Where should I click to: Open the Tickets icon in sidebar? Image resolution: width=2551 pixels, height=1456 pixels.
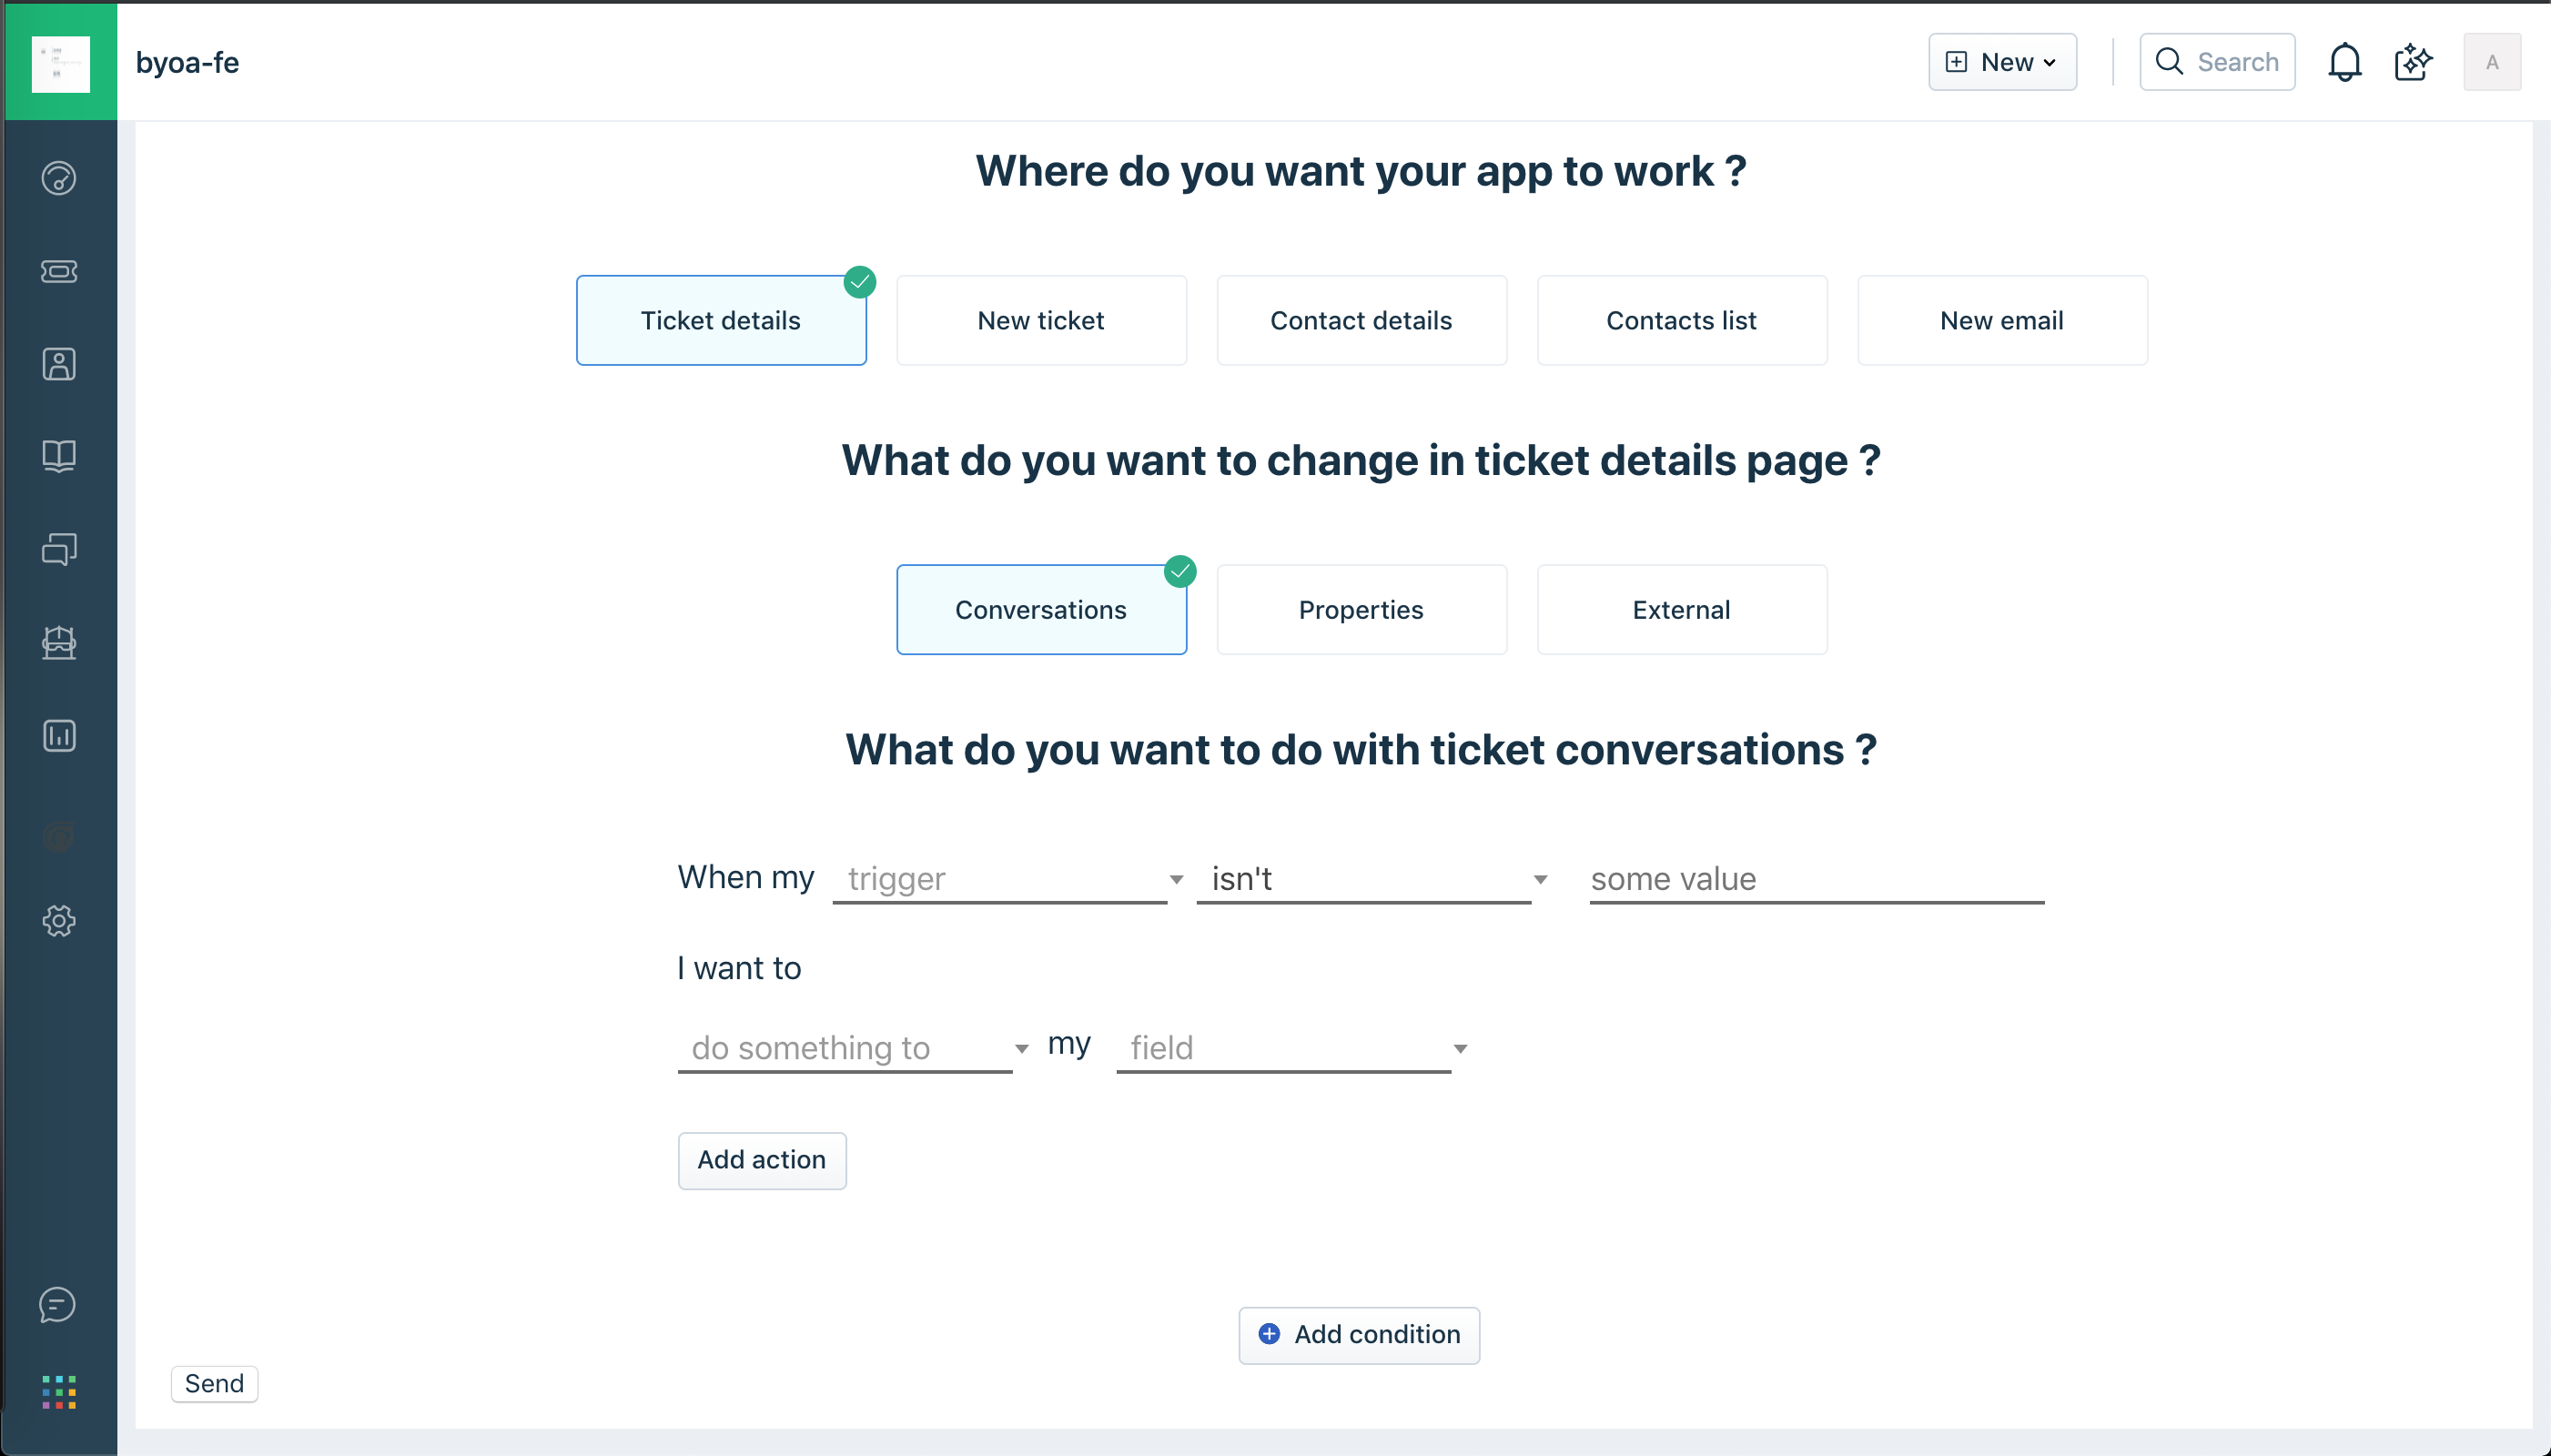pyautogui.click(x=59, y=271)
